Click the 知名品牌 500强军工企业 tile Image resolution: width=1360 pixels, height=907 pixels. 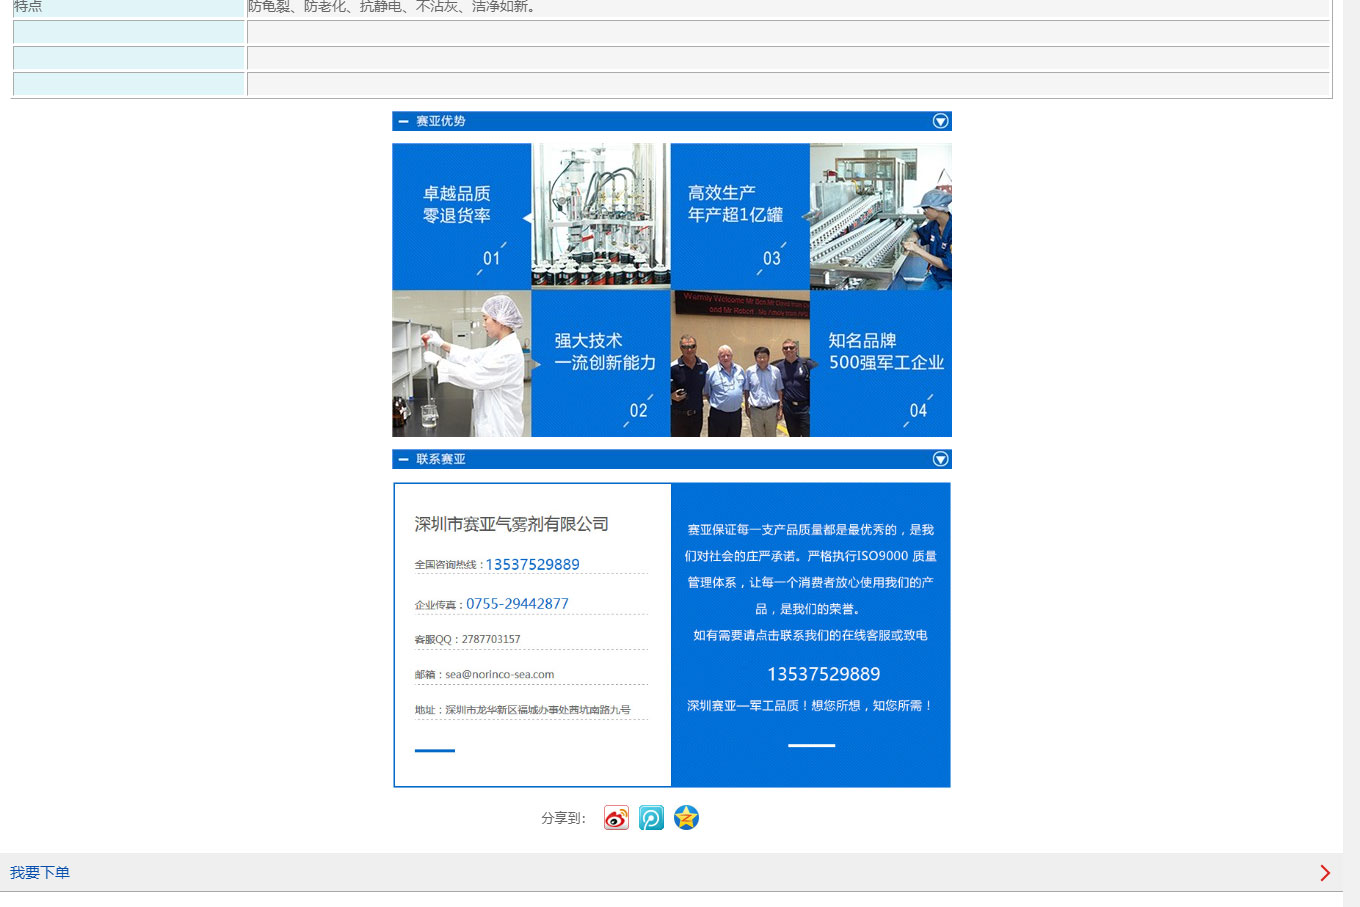pyautogui.click(x=880, y=363)
